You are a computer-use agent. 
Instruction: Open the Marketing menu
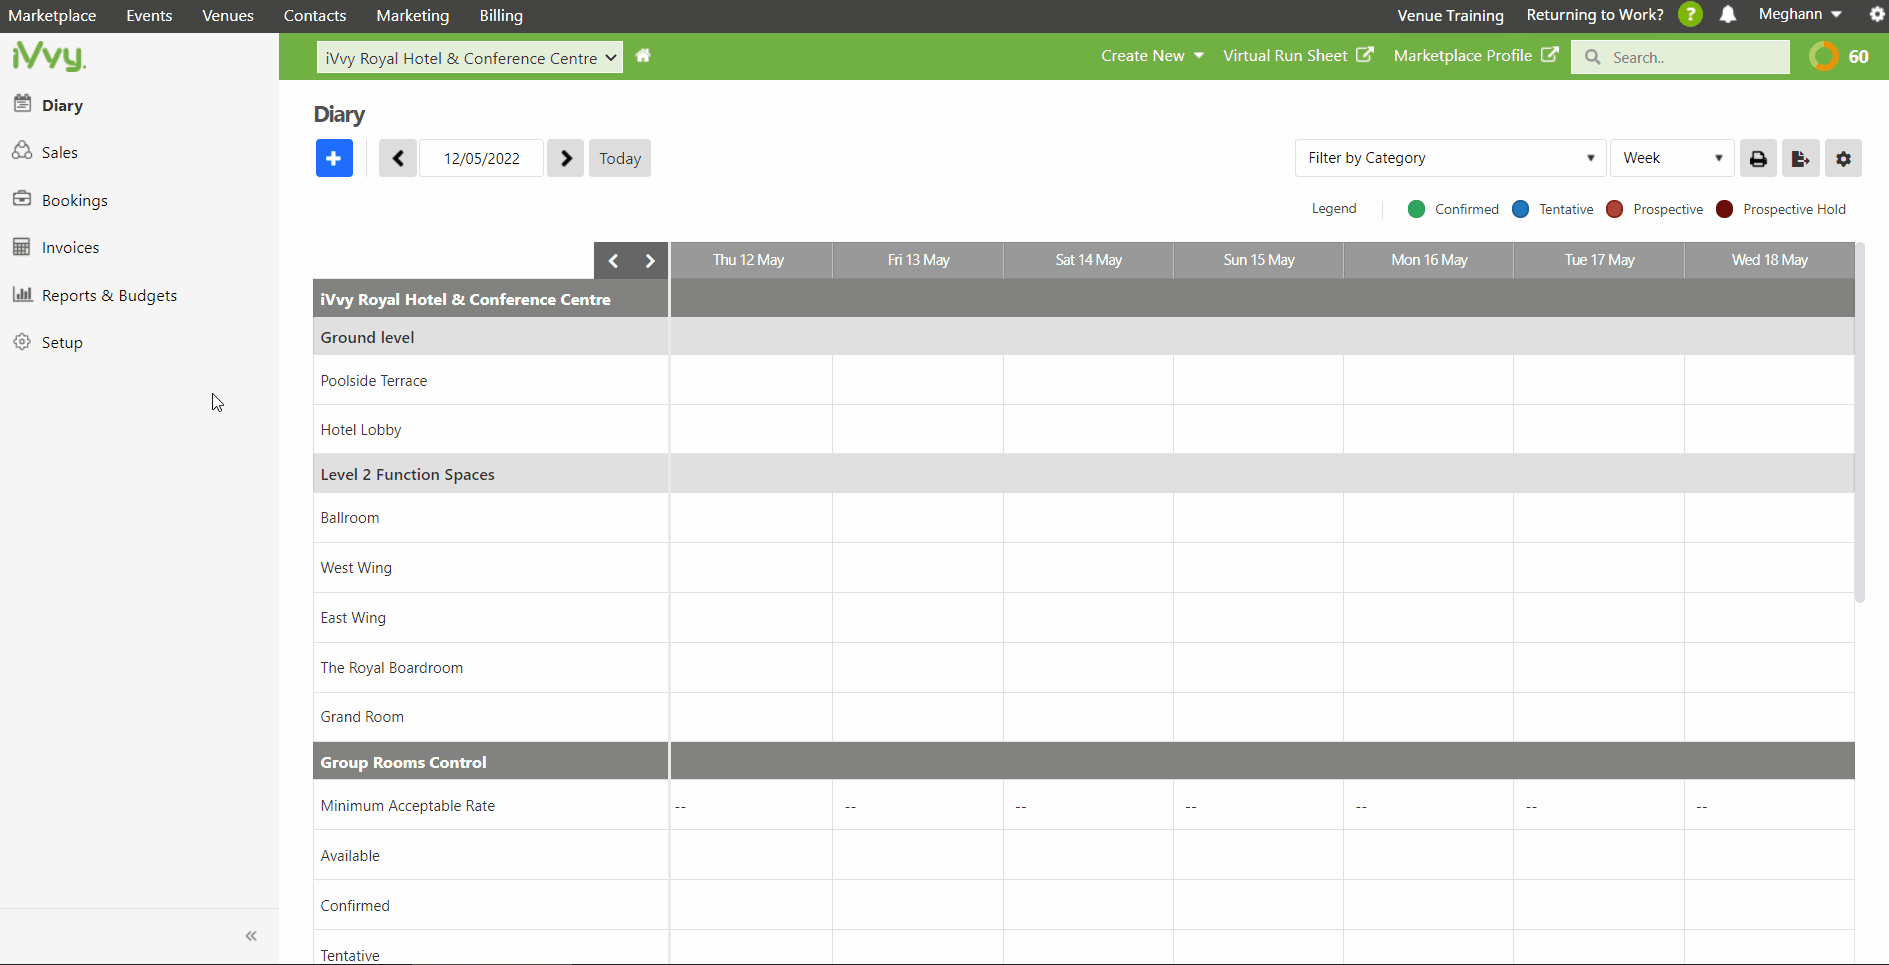[x=413, y=16]
